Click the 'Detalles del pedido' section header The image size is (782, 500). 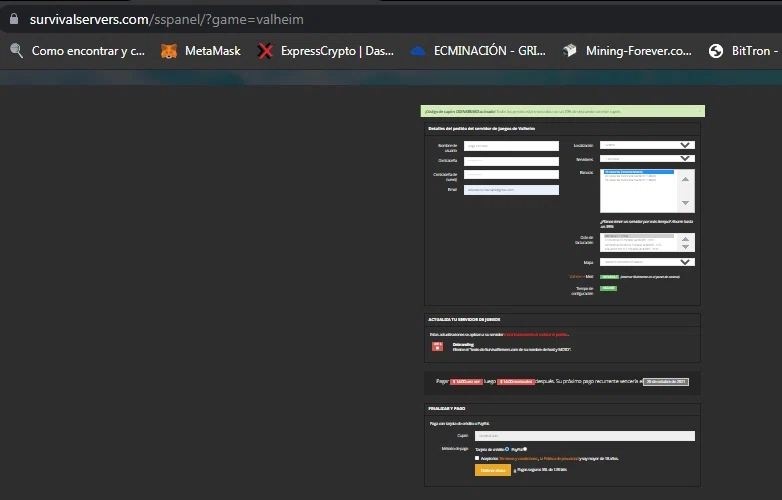point(481,129)
